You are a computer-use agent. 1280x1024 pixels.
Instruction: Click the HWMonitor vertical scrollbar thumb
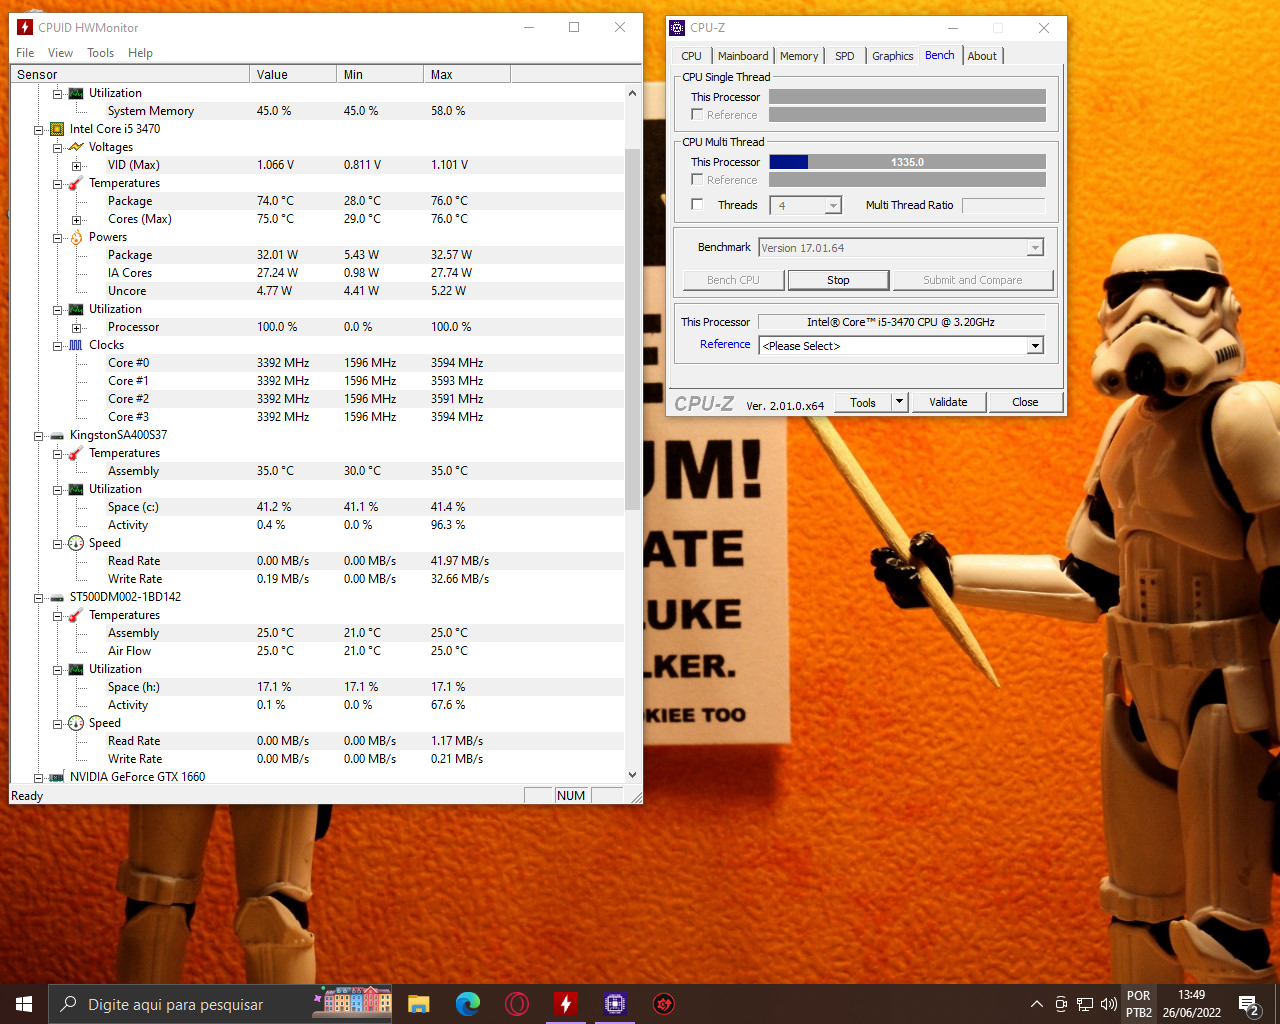632,330
